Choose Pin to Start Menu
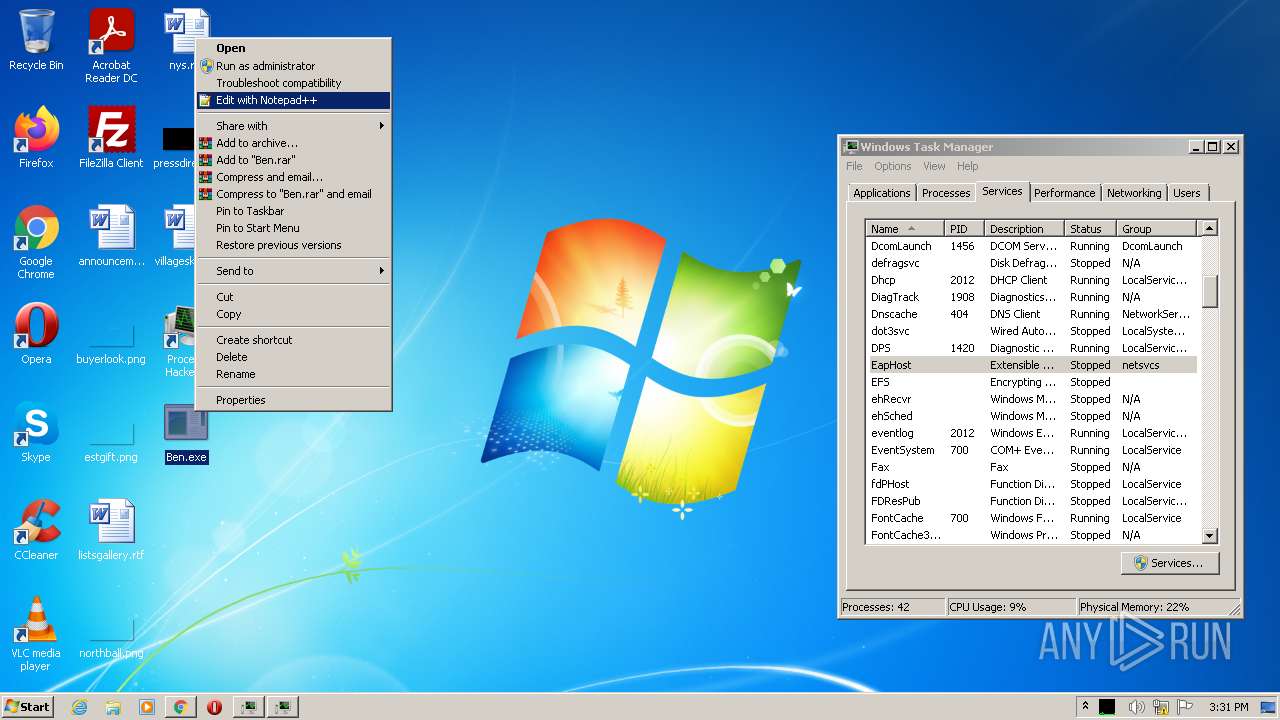This screenshot has width=1280, height=720. point(293,228)
